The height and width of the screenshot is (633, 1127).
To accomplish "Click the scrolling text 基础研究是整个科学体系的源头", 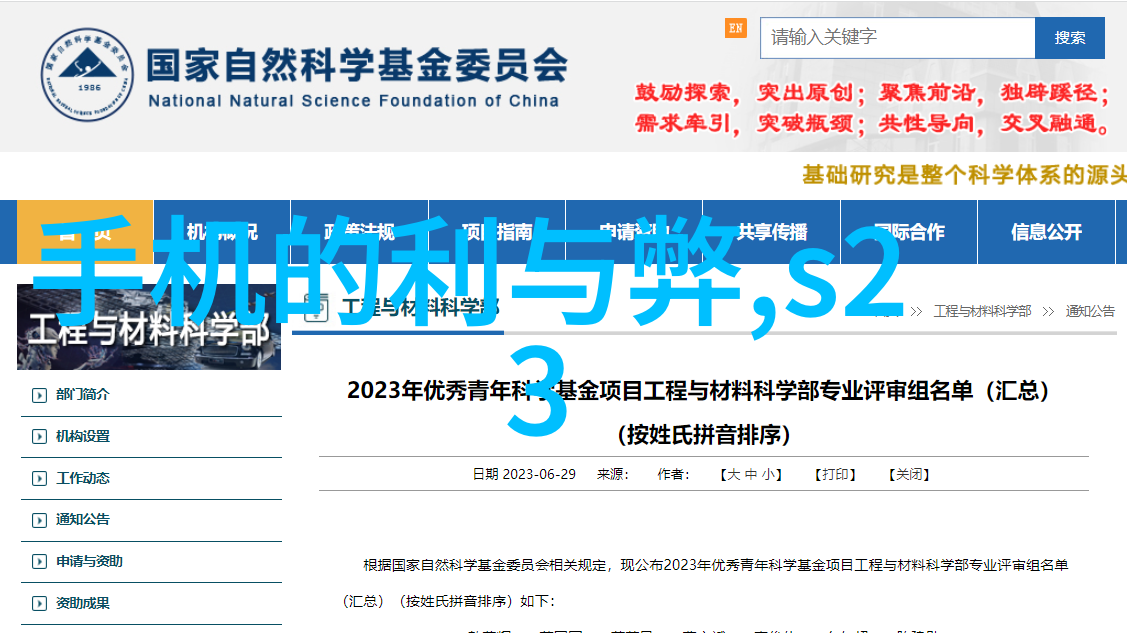I will pyautogui.click(x=965, y=175).
